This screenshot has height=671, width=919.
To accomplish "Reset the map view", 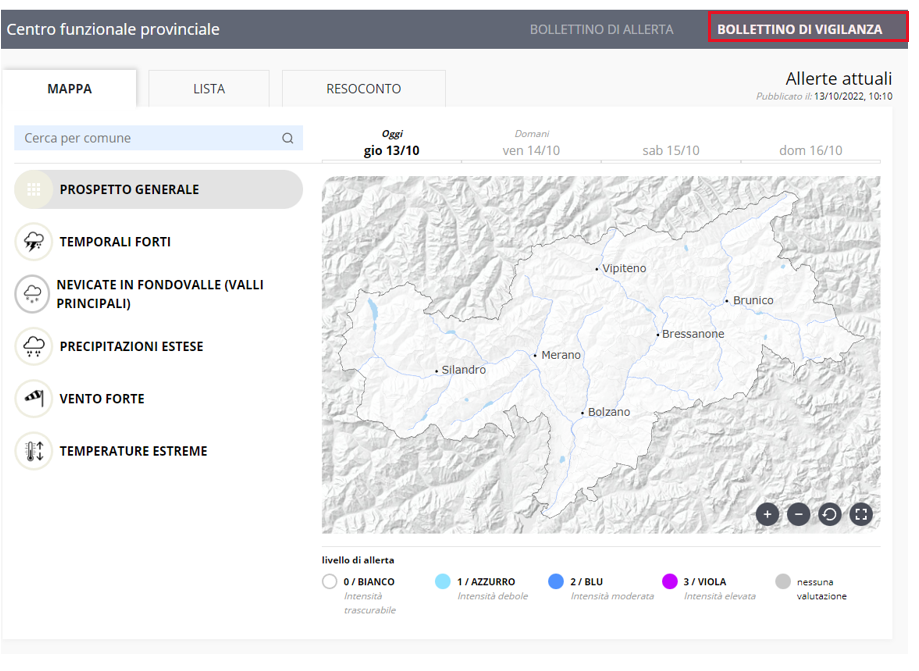I will 829,515.
